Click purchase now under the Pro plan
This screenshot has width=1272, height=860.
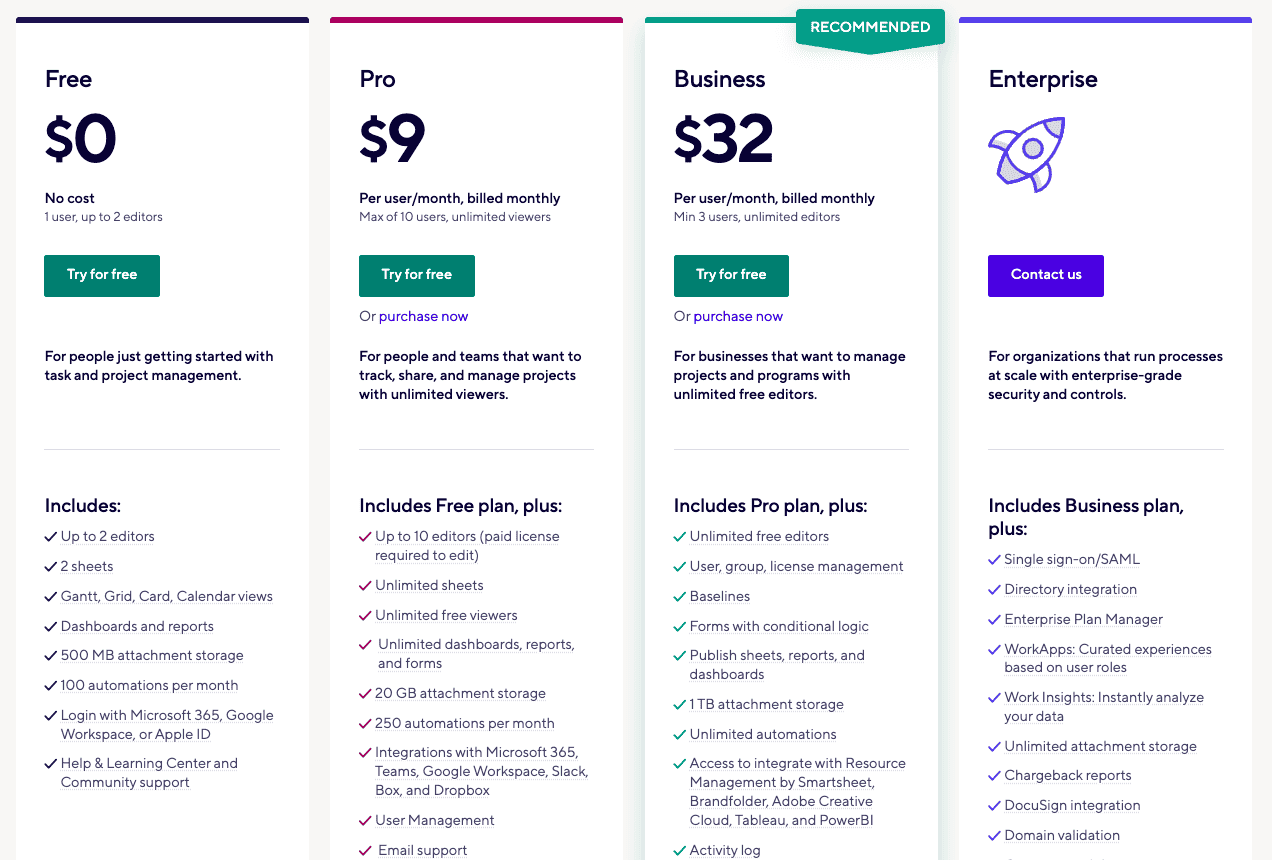point(423,315)
